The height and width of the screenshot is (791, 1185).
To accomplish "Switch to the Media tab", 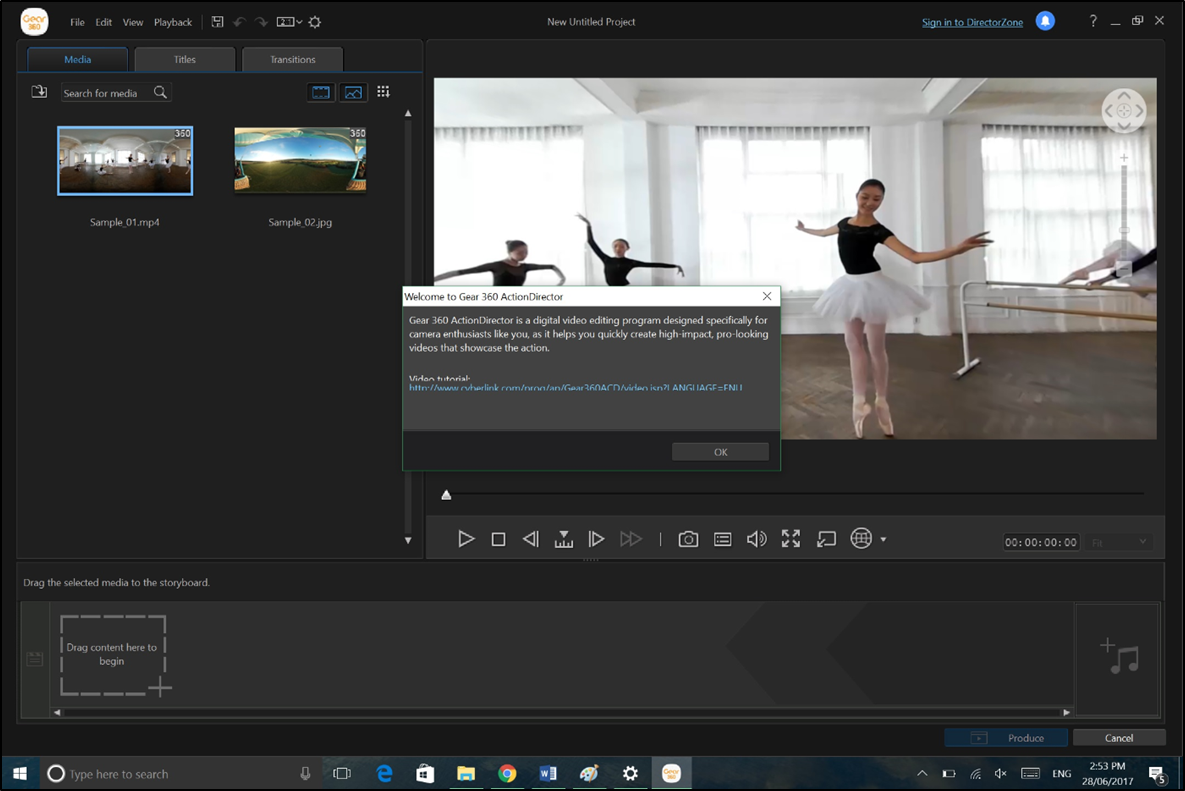I will [77, 59].
